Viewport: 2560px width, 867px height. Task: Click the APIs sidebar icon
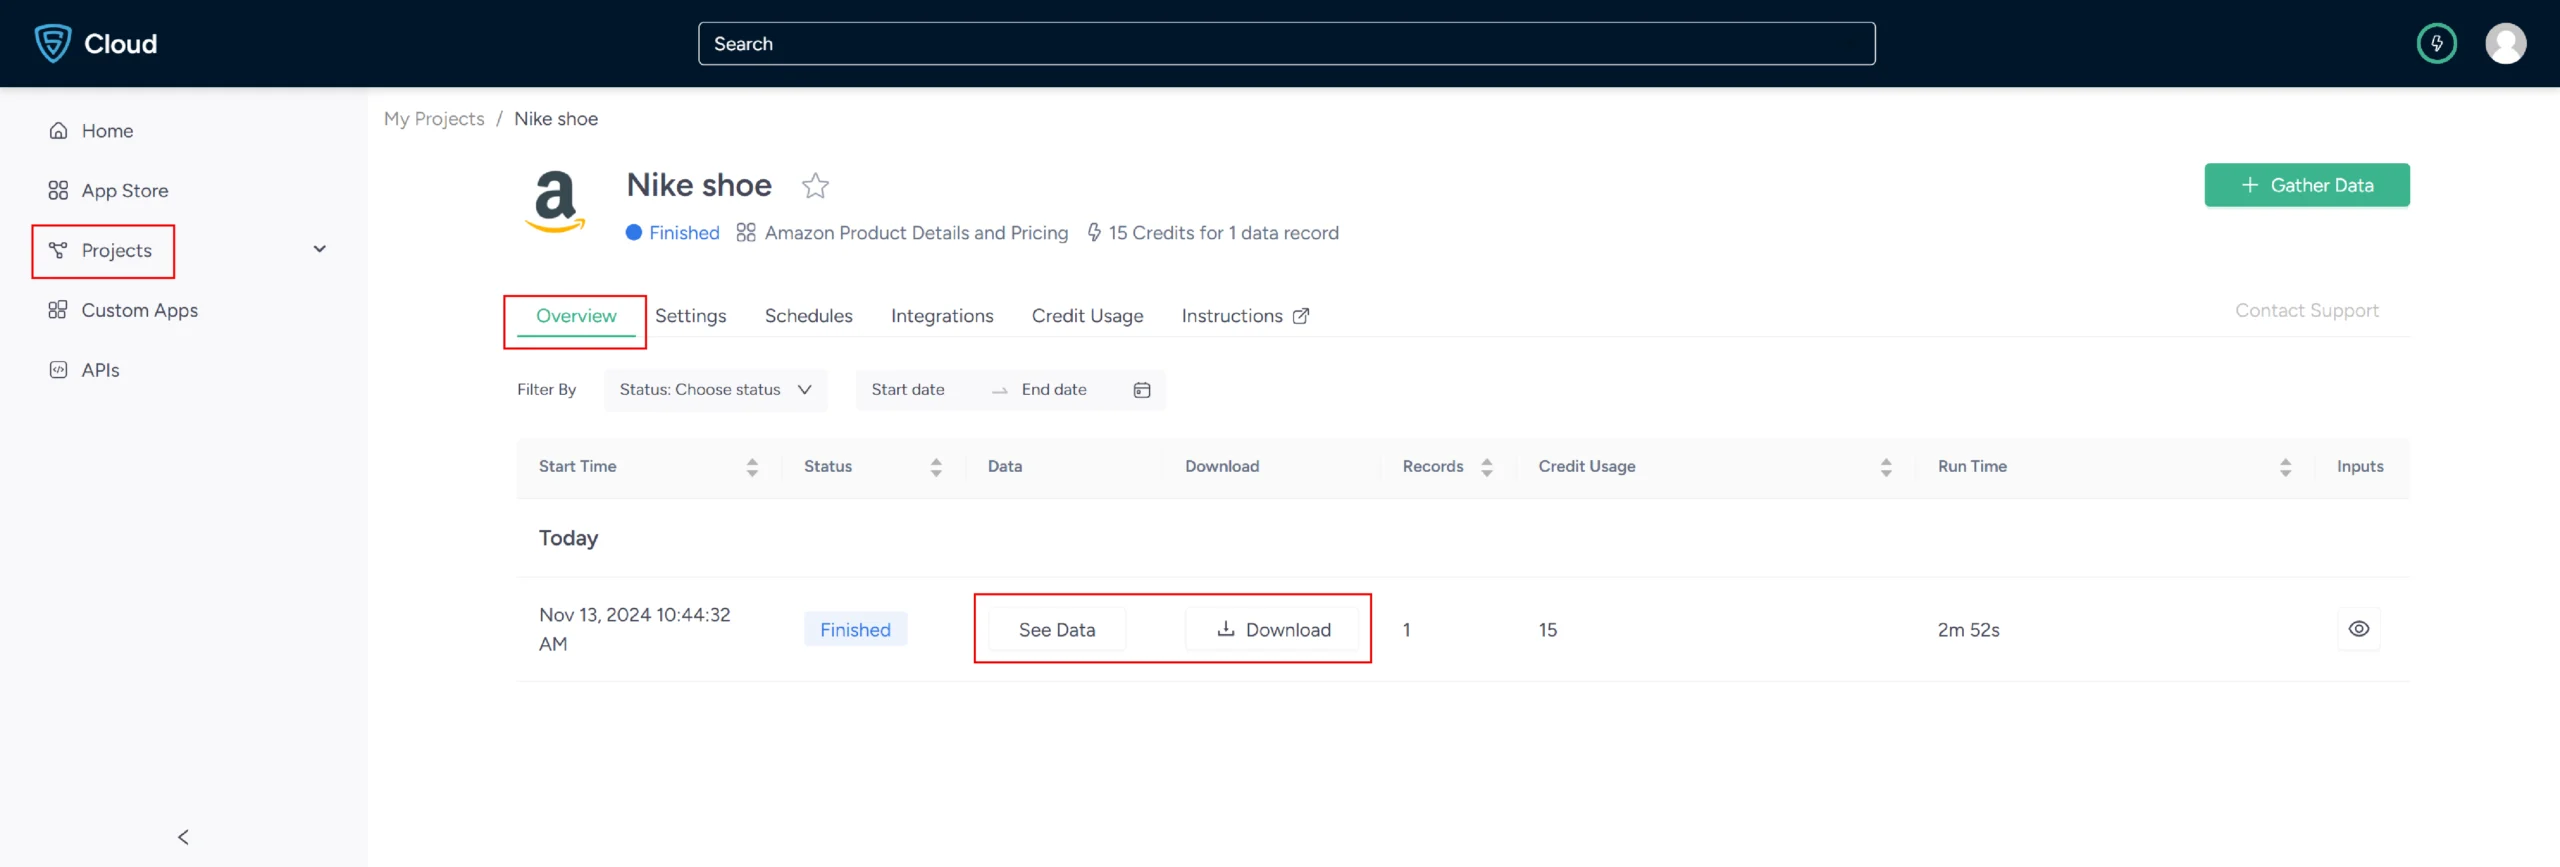click(x=58, y=370)
